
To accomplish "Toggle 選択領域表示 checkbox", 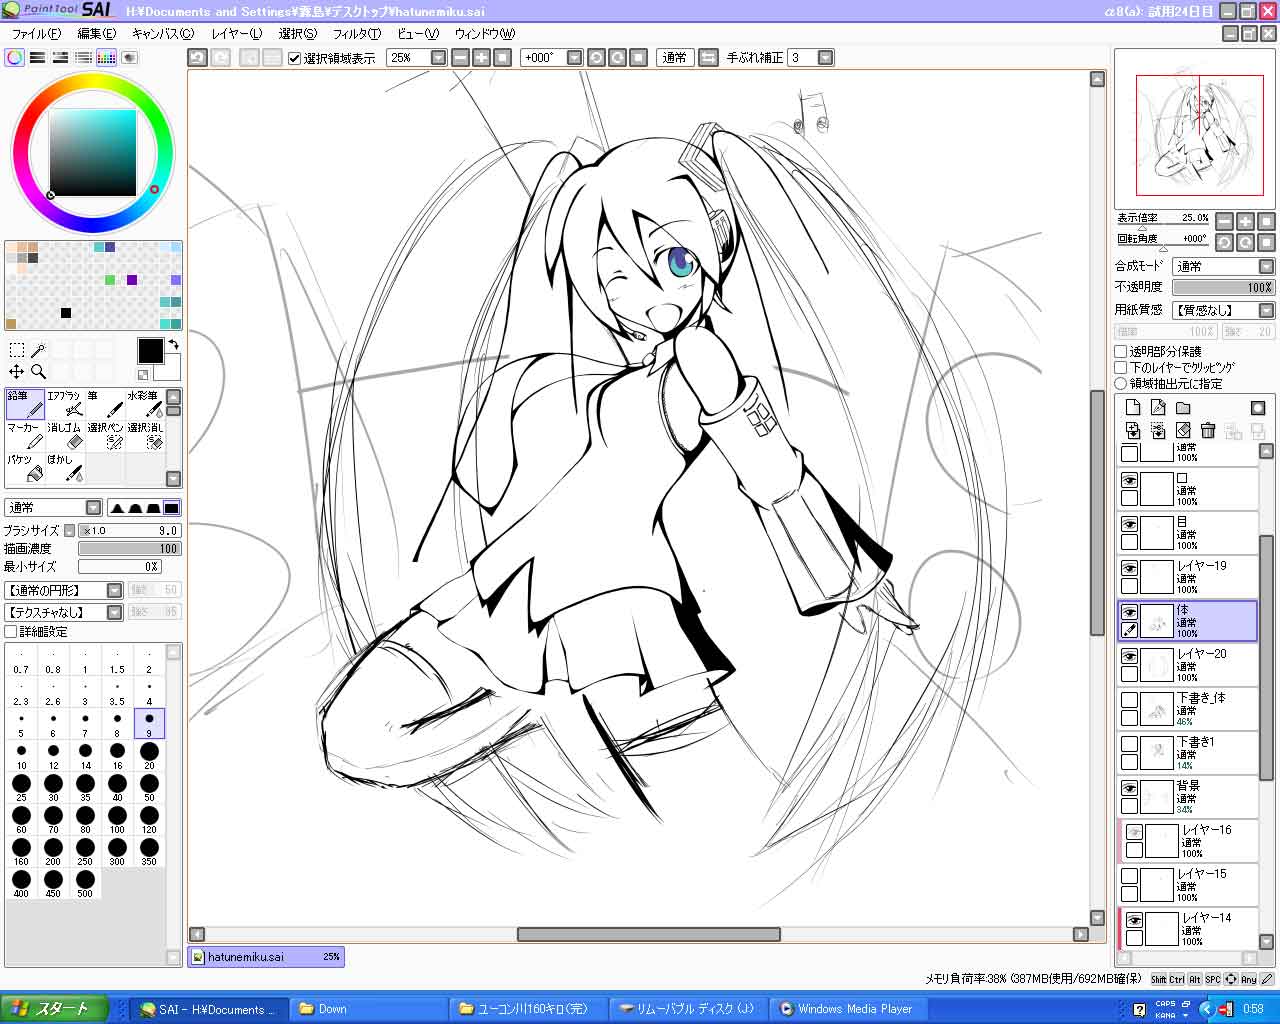I will [x=294, y=58].
